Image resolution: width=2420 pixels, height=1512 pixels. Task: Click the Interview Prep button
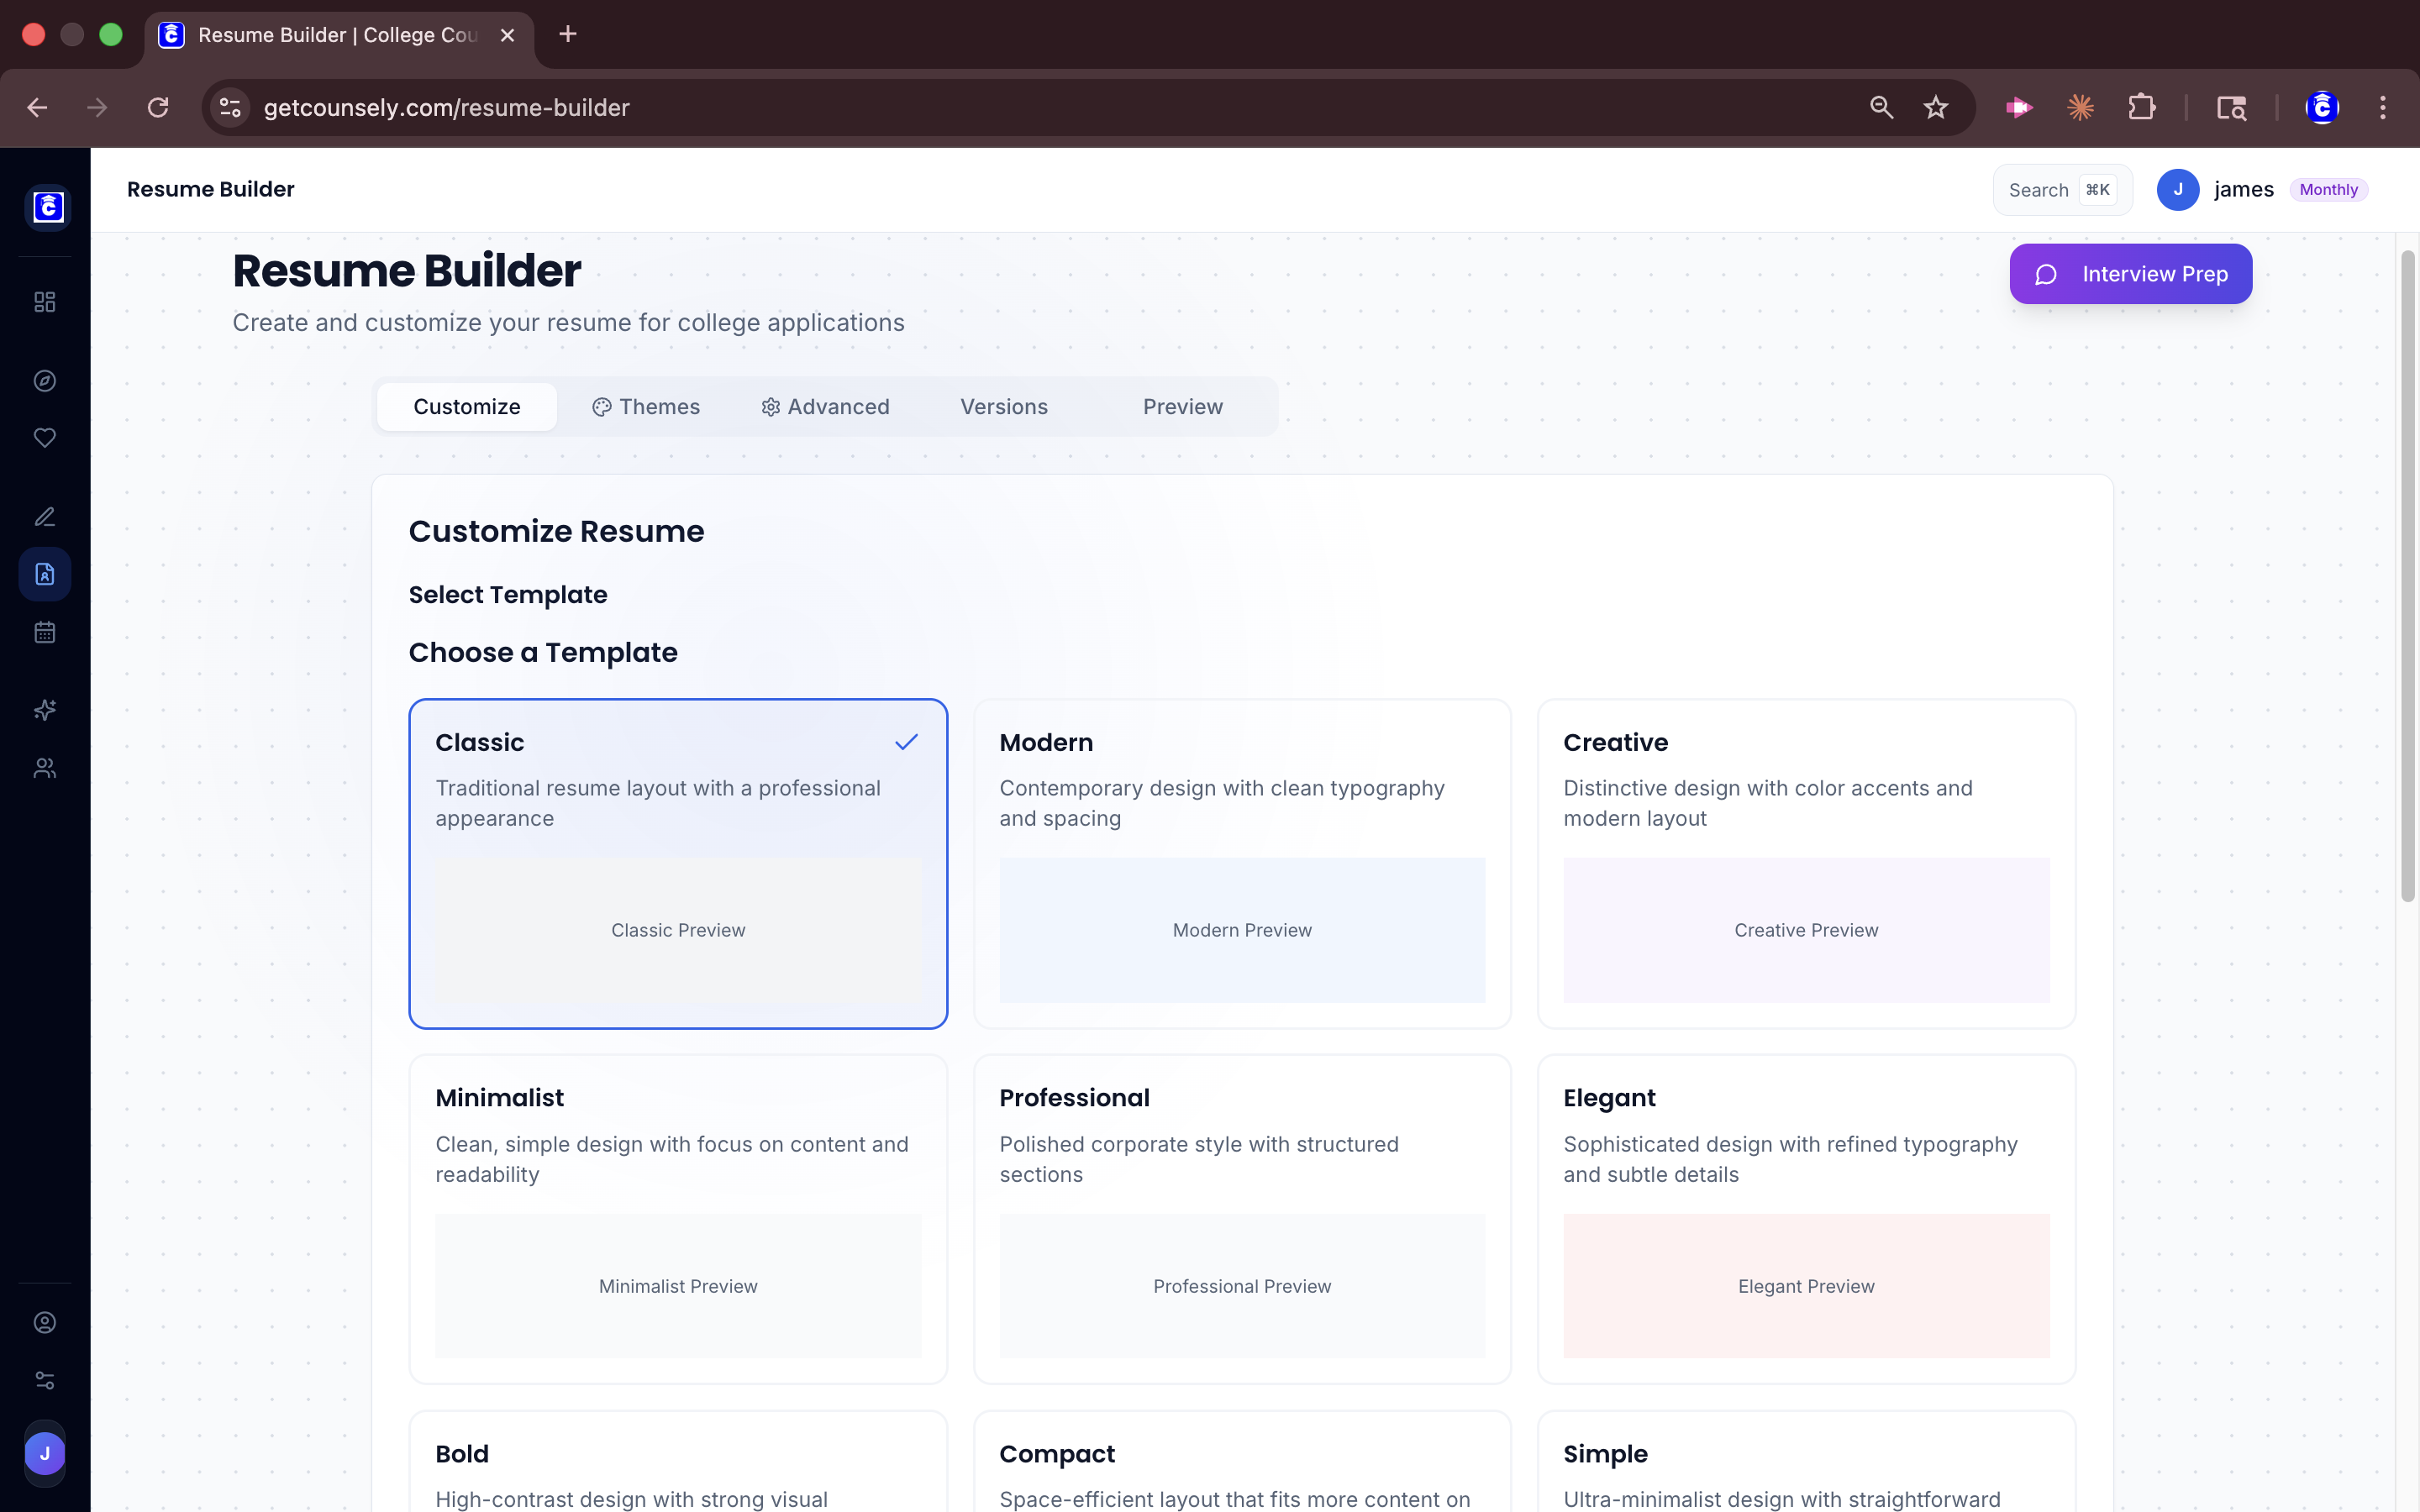(x=2130, y=273)
